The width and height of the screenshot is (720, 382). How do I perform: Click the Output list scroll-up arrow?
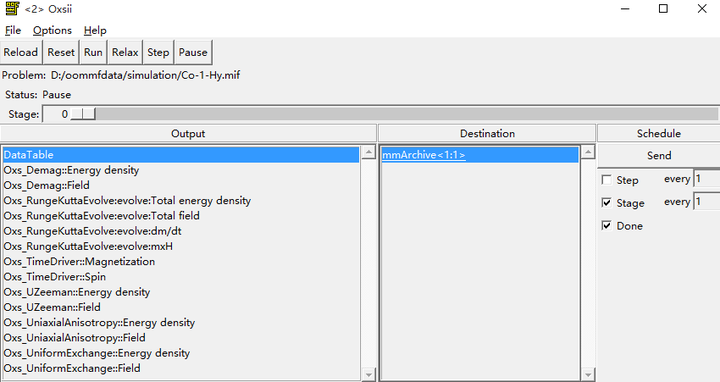tap(368, 153)
